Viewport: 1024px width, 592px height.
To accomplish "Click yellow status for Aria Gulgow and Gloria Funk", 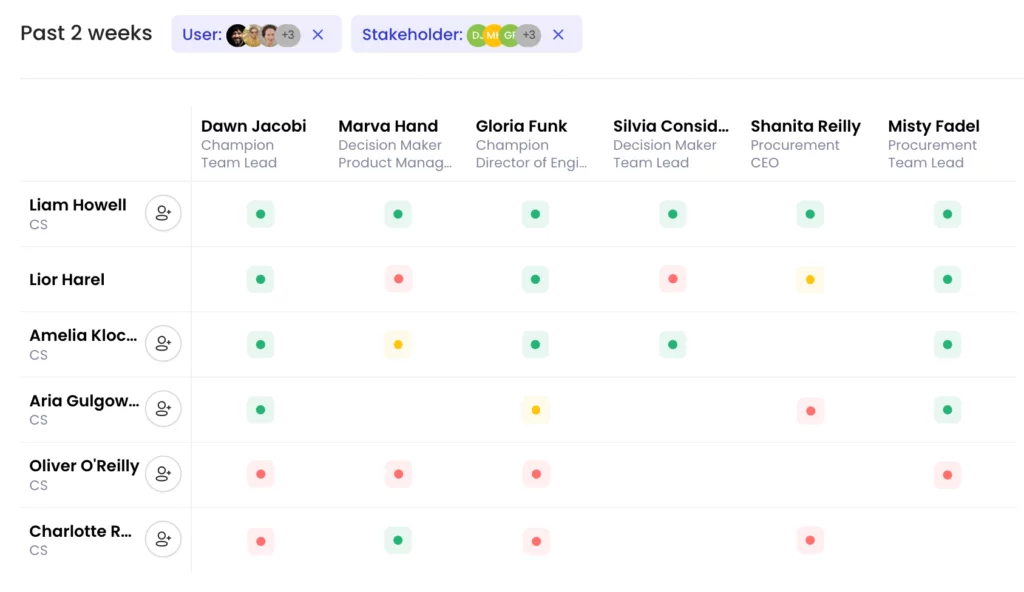I will (535, 410).
